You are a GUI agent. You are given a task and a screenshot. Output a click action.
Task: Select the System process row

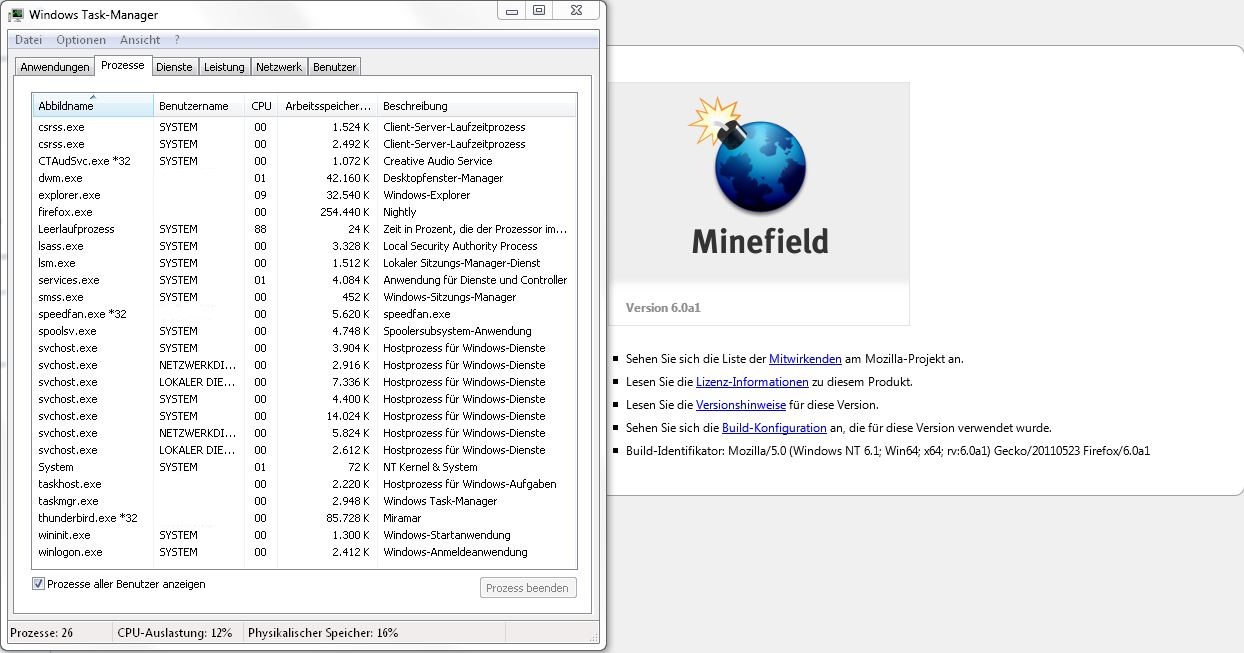click(304, 467)
